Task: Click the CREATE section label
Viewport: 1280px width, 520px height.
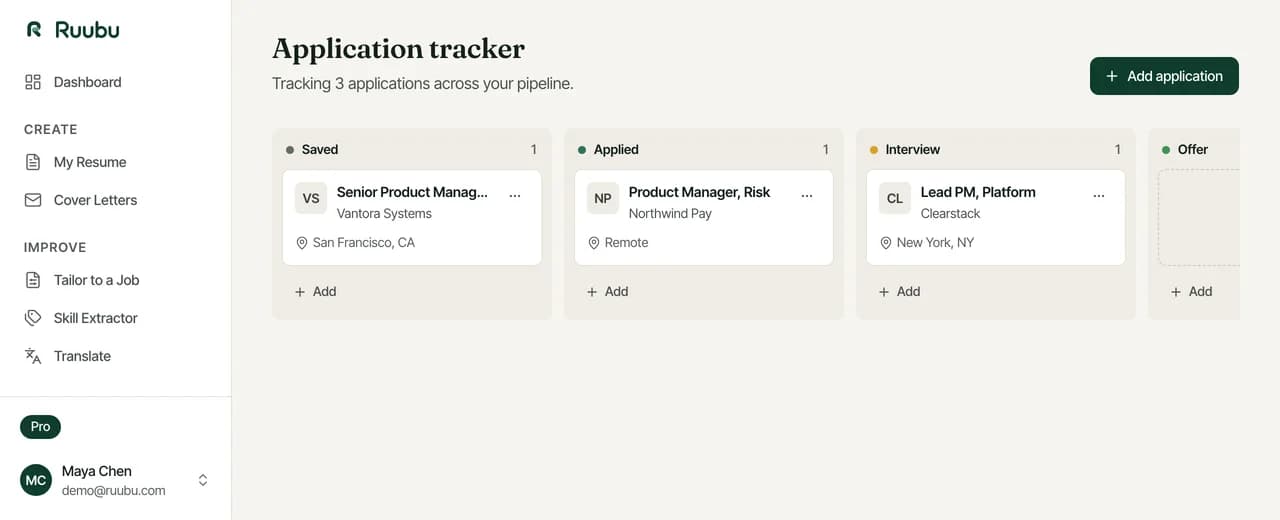Action: pos(51,130)
